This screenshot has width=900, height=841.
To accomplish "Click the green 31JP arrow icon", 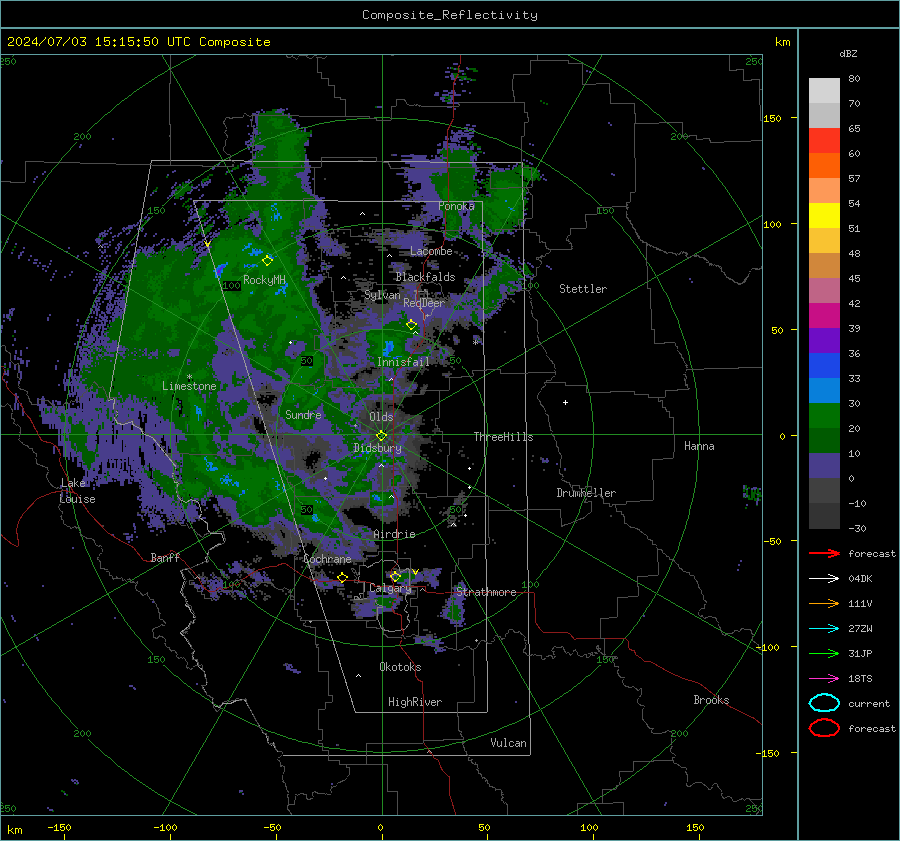I will (824, 653).
